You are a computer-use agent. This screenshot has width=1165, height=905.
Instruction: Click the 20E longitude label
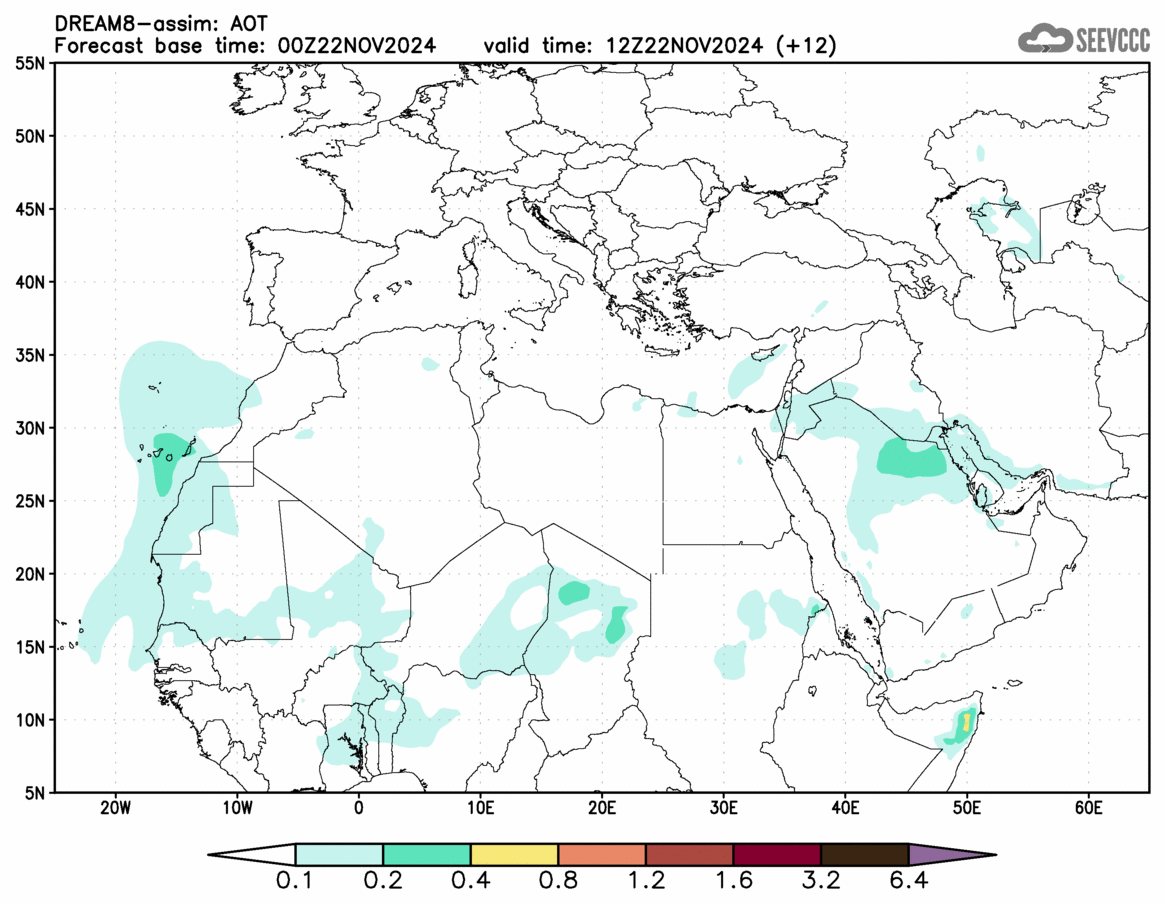pyautogui.click(x=602, y=808)
